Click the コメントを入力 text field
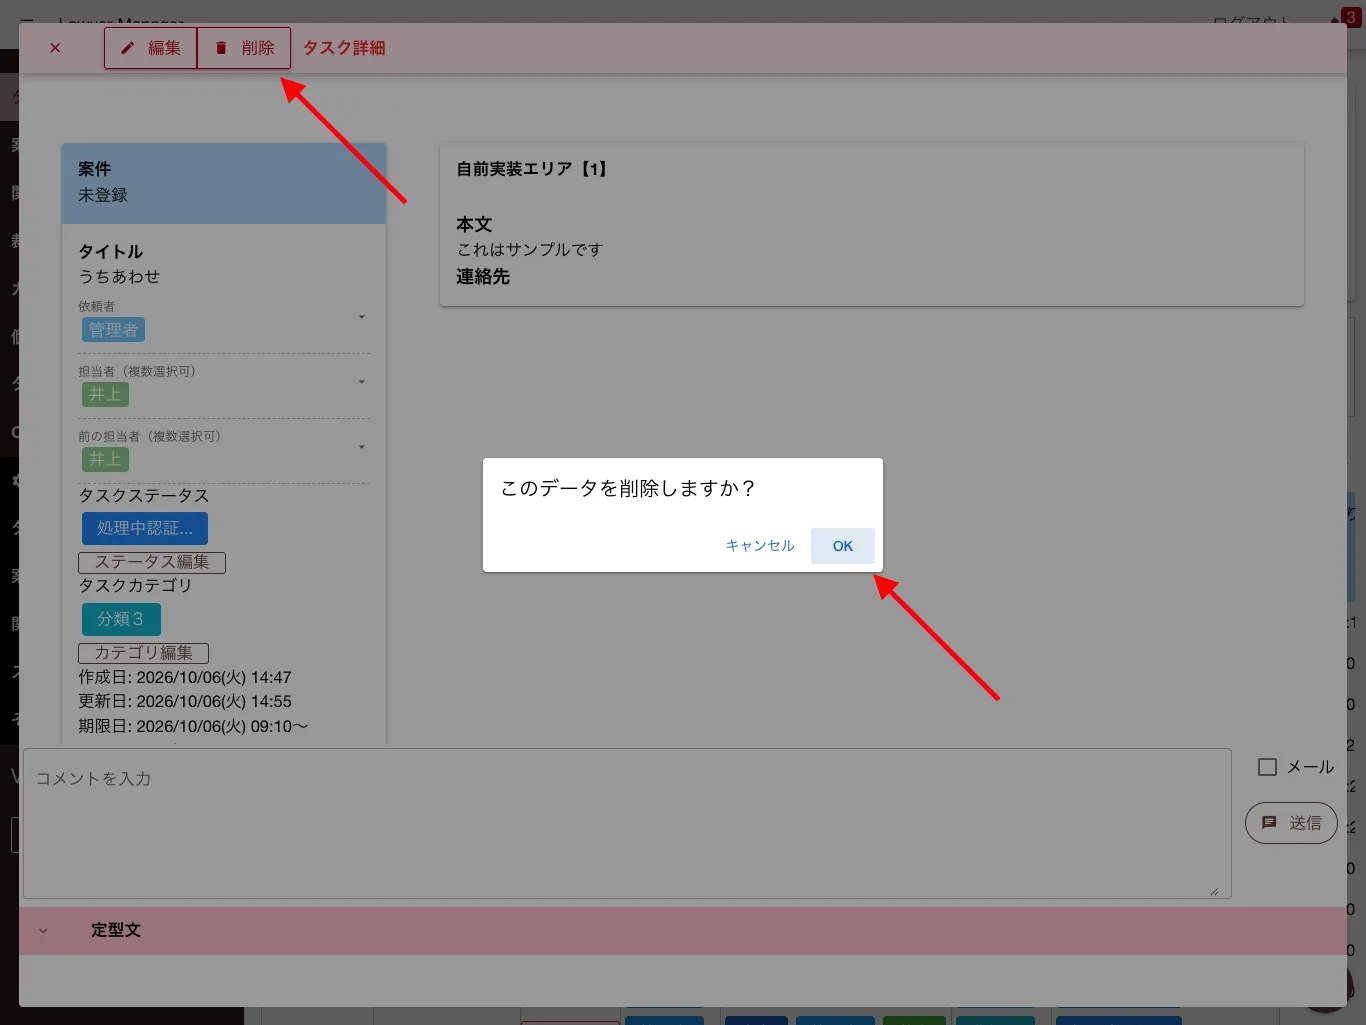 tap(627, 823)
